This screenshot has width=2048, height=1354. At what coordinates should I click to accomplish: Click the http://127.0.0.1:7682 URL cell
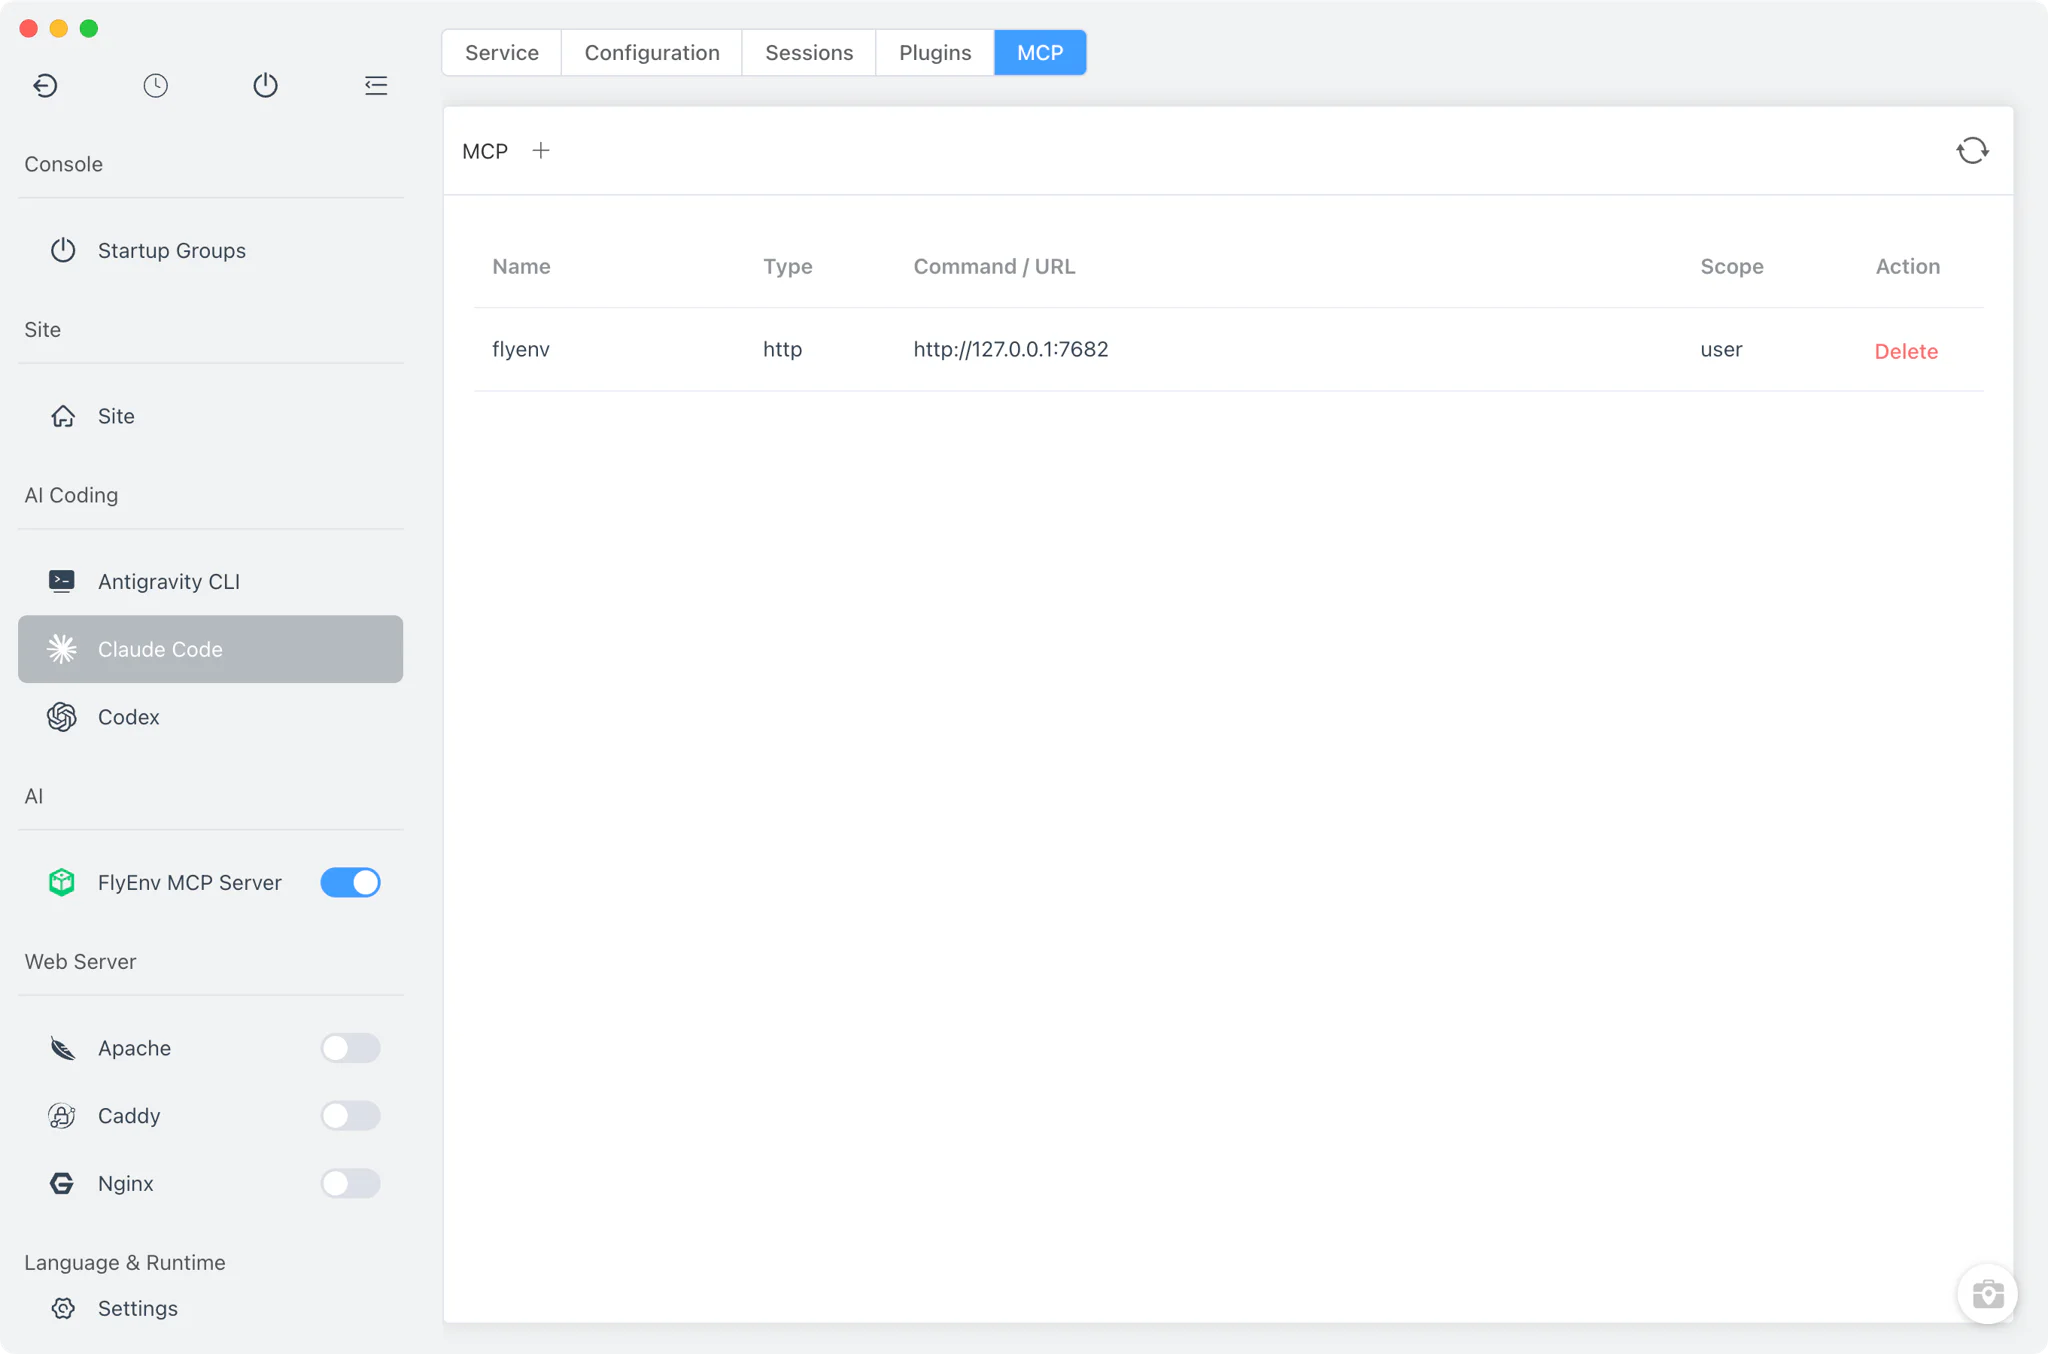[x=1010, y=349]
